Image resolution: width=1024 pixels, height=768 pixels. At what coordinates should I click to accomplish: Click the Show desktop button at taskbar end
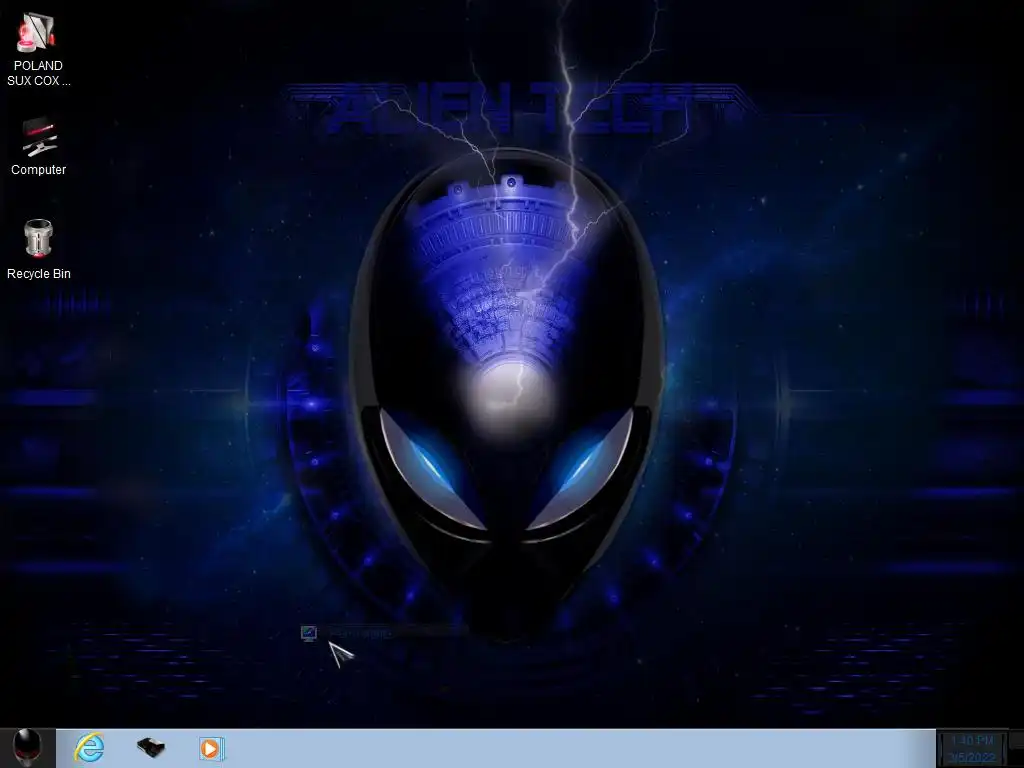(x=1016, y=748)
